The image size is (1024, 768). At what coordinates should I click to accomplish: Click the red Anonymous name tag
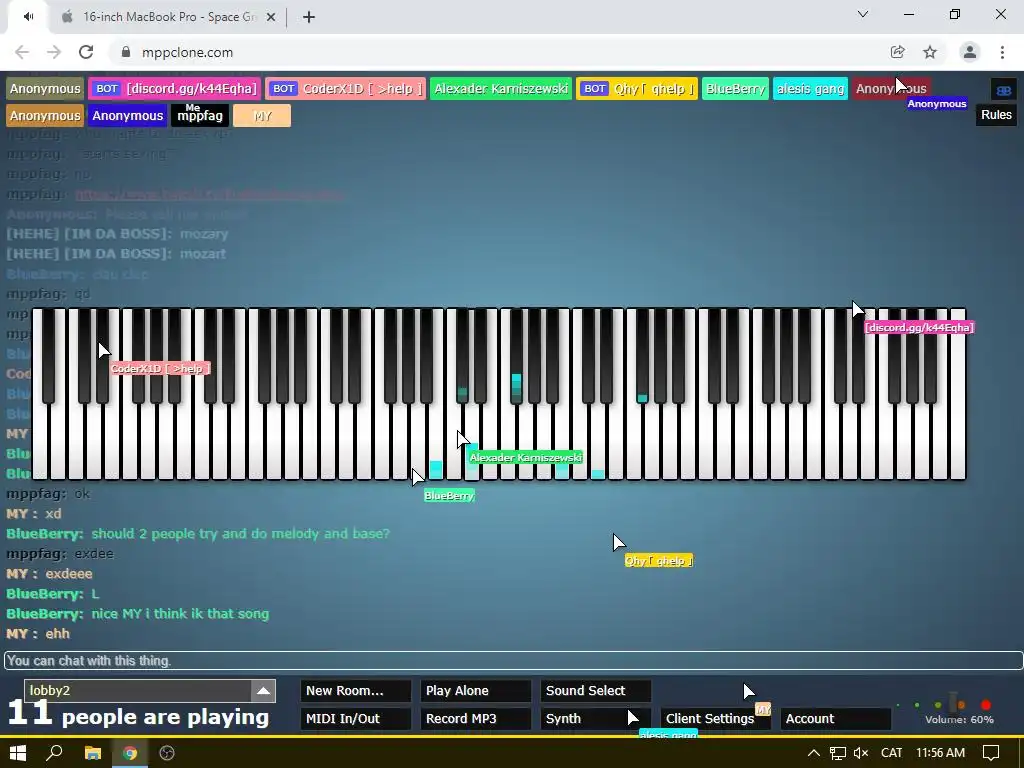pyautogui.click(x=891, y=89)
